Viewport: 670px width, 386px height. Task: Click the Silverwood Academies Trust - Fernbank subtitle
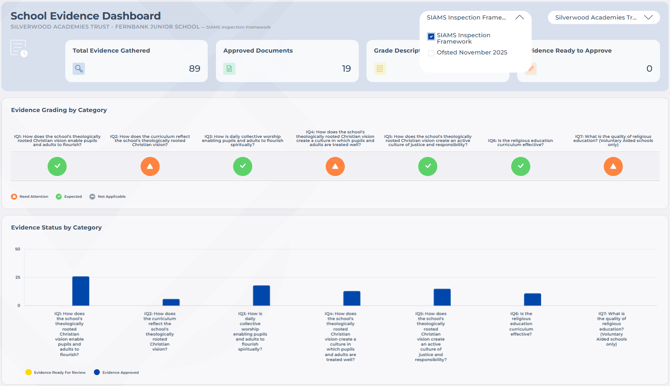105,27
